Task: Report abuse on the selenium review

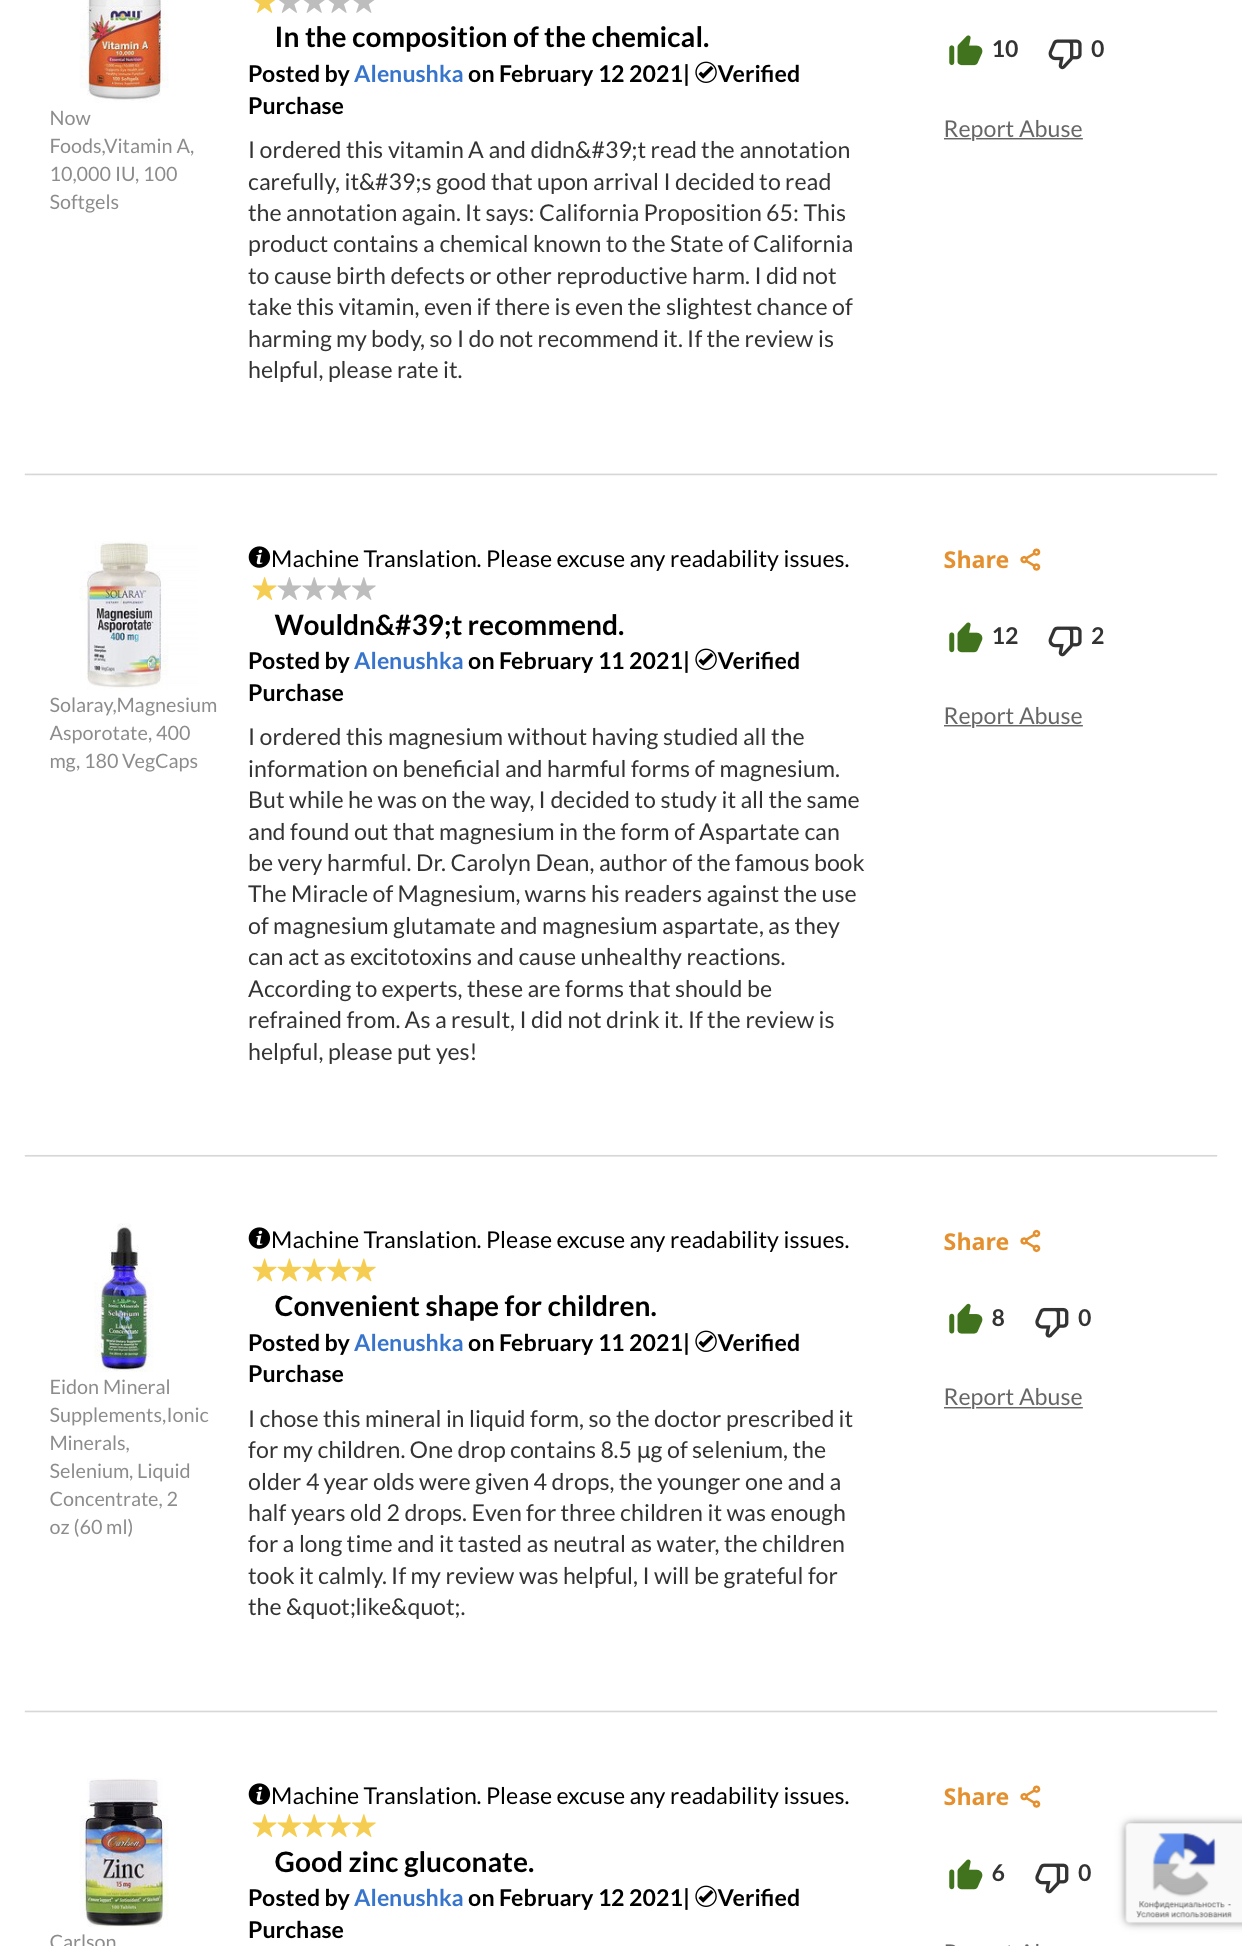Action: point(1013,1397)
